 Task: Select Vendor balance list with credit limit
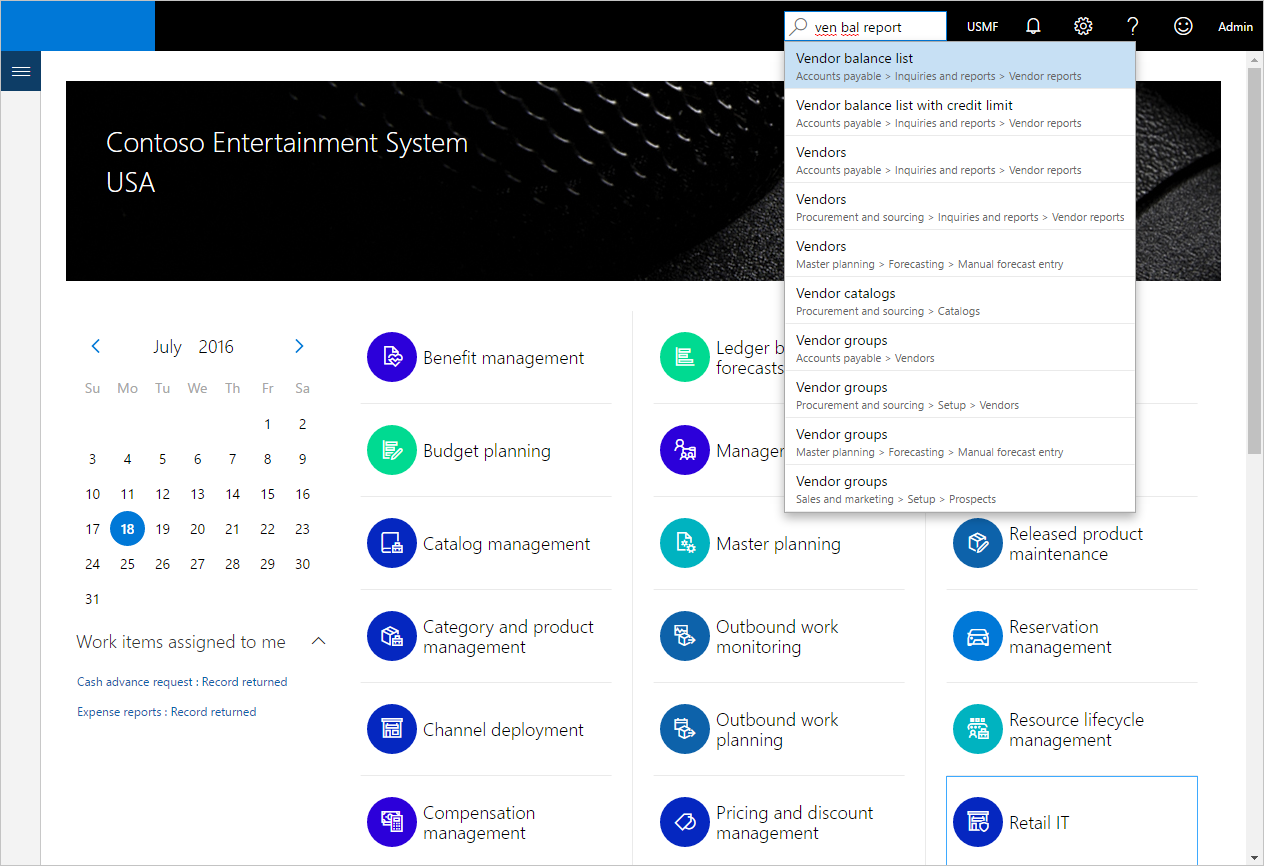click(x=960, y=113)
